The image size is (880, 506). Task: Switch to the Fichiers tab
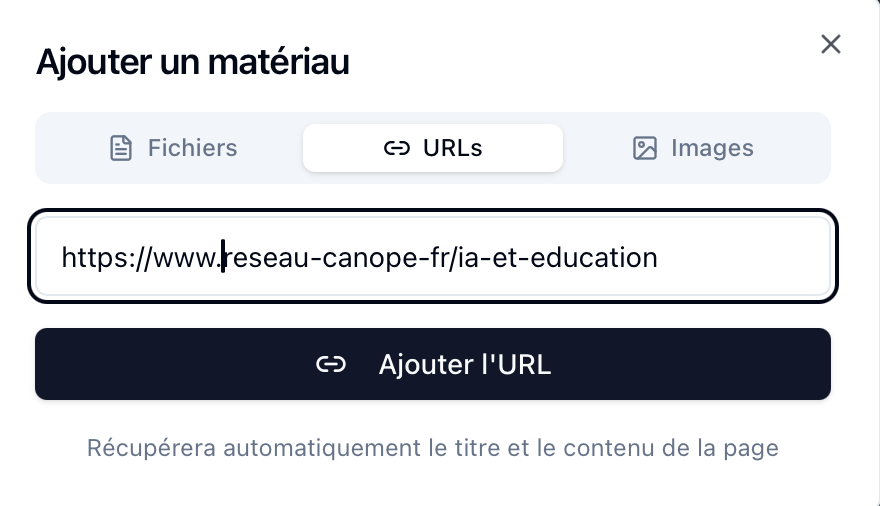coord(172,148)
